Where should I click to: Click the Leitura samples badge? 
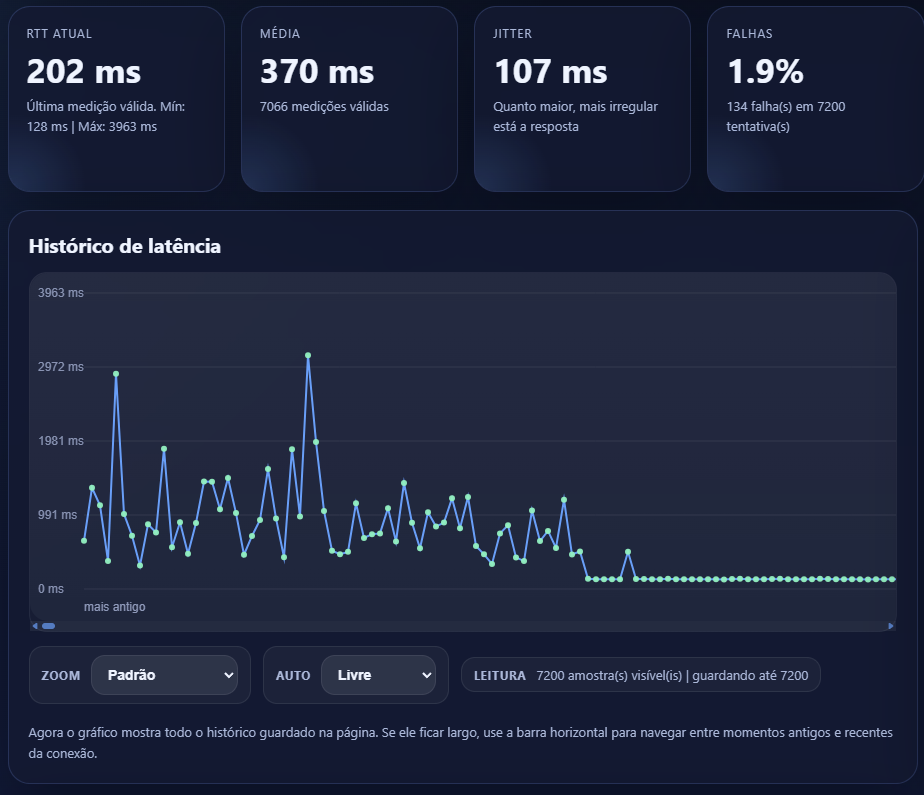(640, 675)
